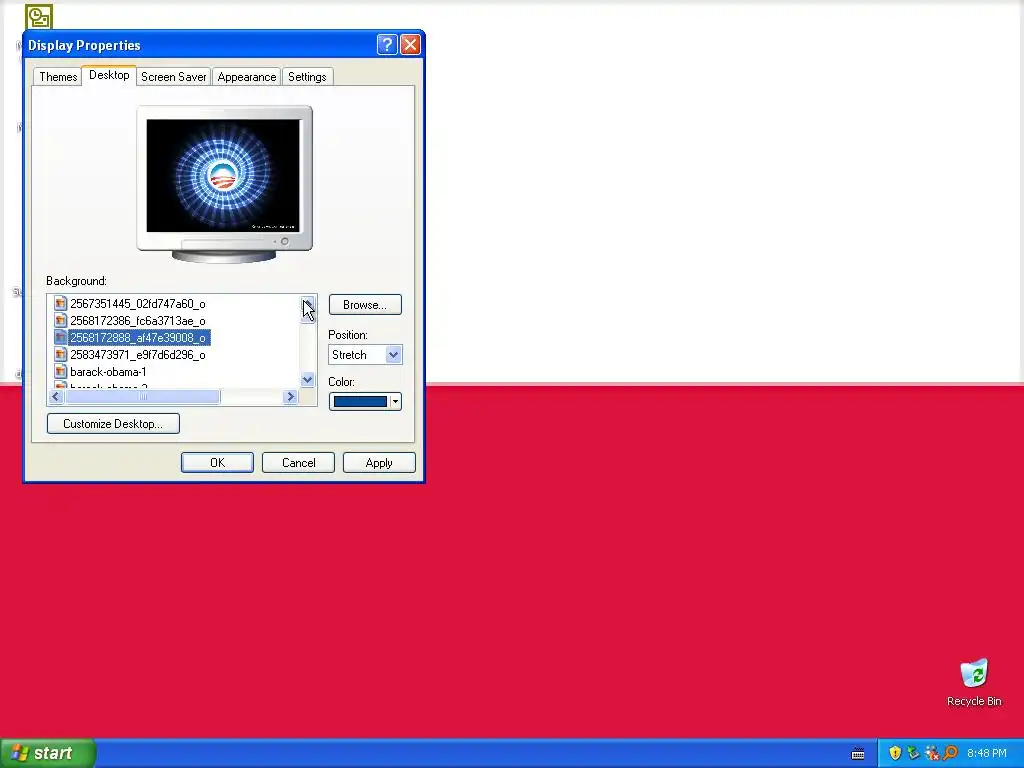Open the desktop Color picker dropdown arrow
This screenshot has width=1024, height=768.
coord(395,402)
